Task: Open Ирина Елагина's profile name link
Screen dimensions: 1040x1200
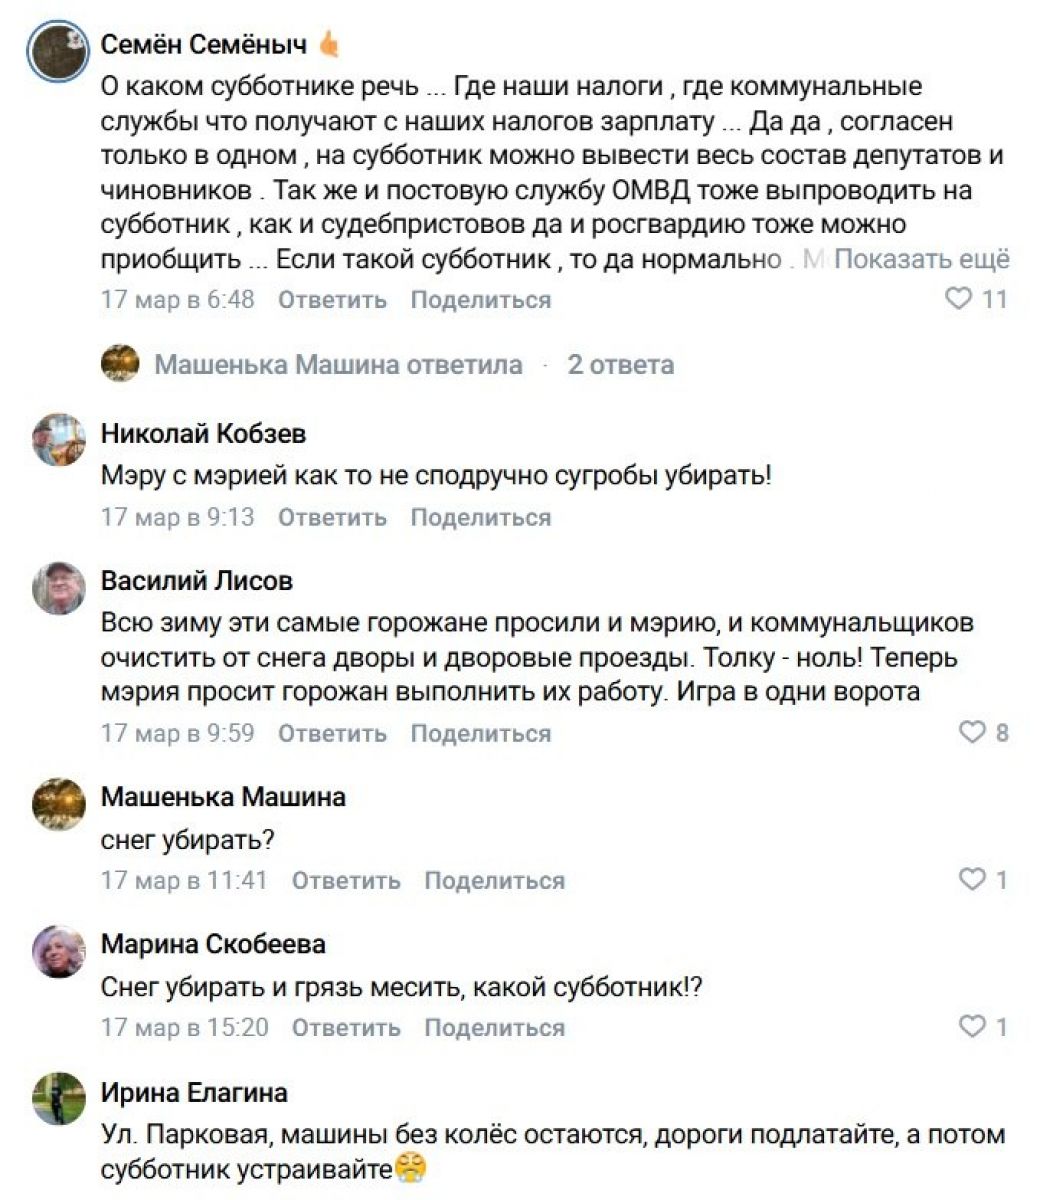Action: (x=194, y=1093)
